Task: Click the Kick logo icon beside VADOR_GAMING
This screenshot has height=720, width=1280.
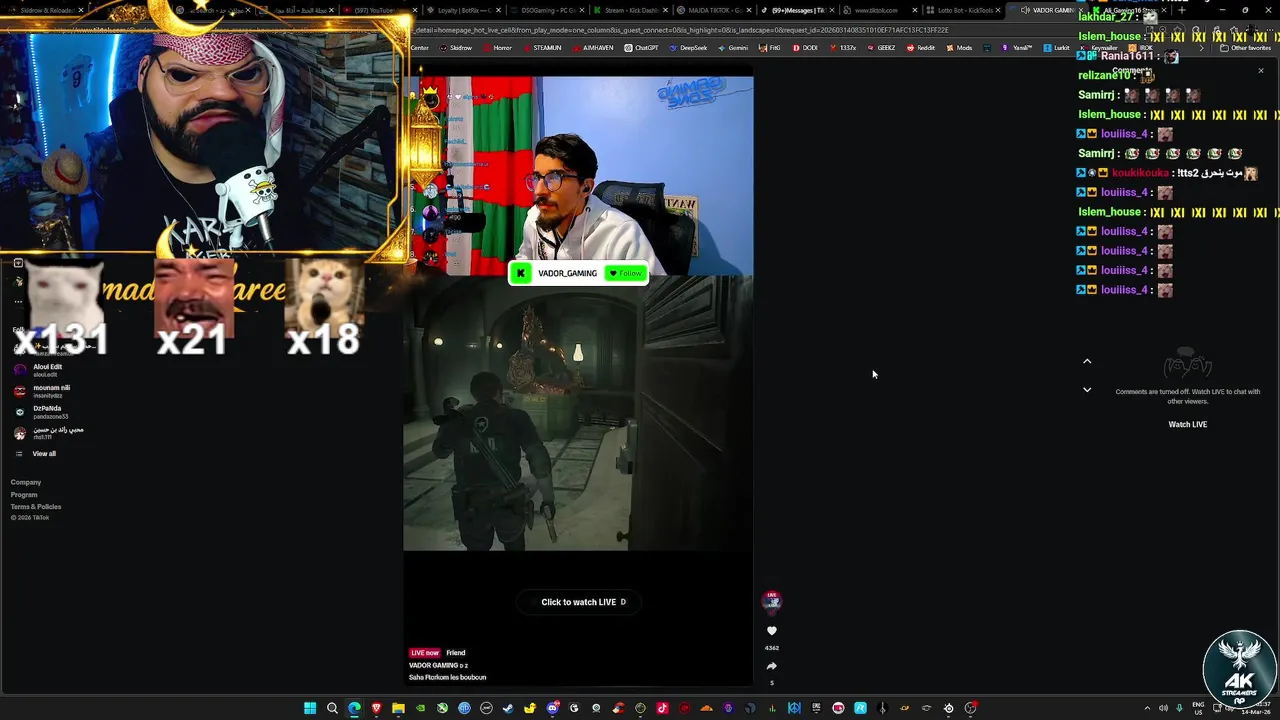Action: click(x=520, y=273)
